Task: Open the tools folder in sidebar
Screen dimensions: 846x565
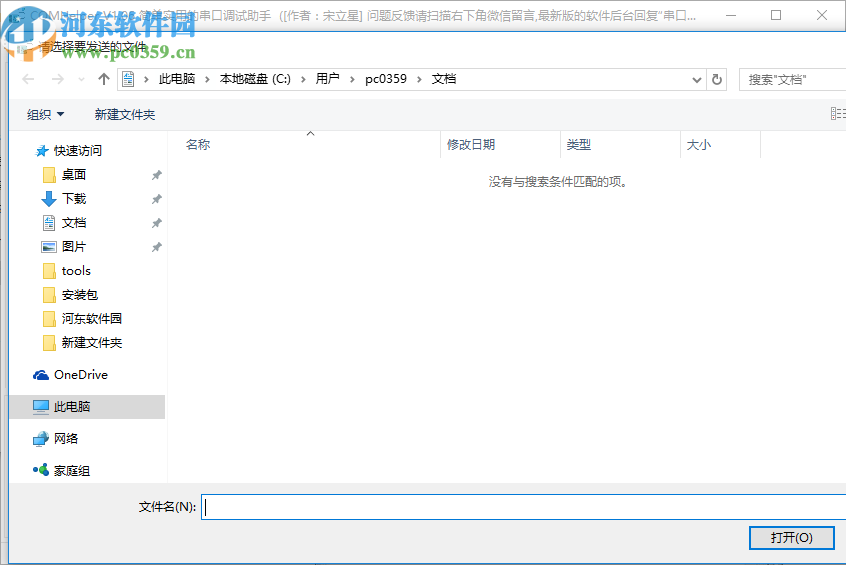Action: pyautogui.click(x=76, y=271)
